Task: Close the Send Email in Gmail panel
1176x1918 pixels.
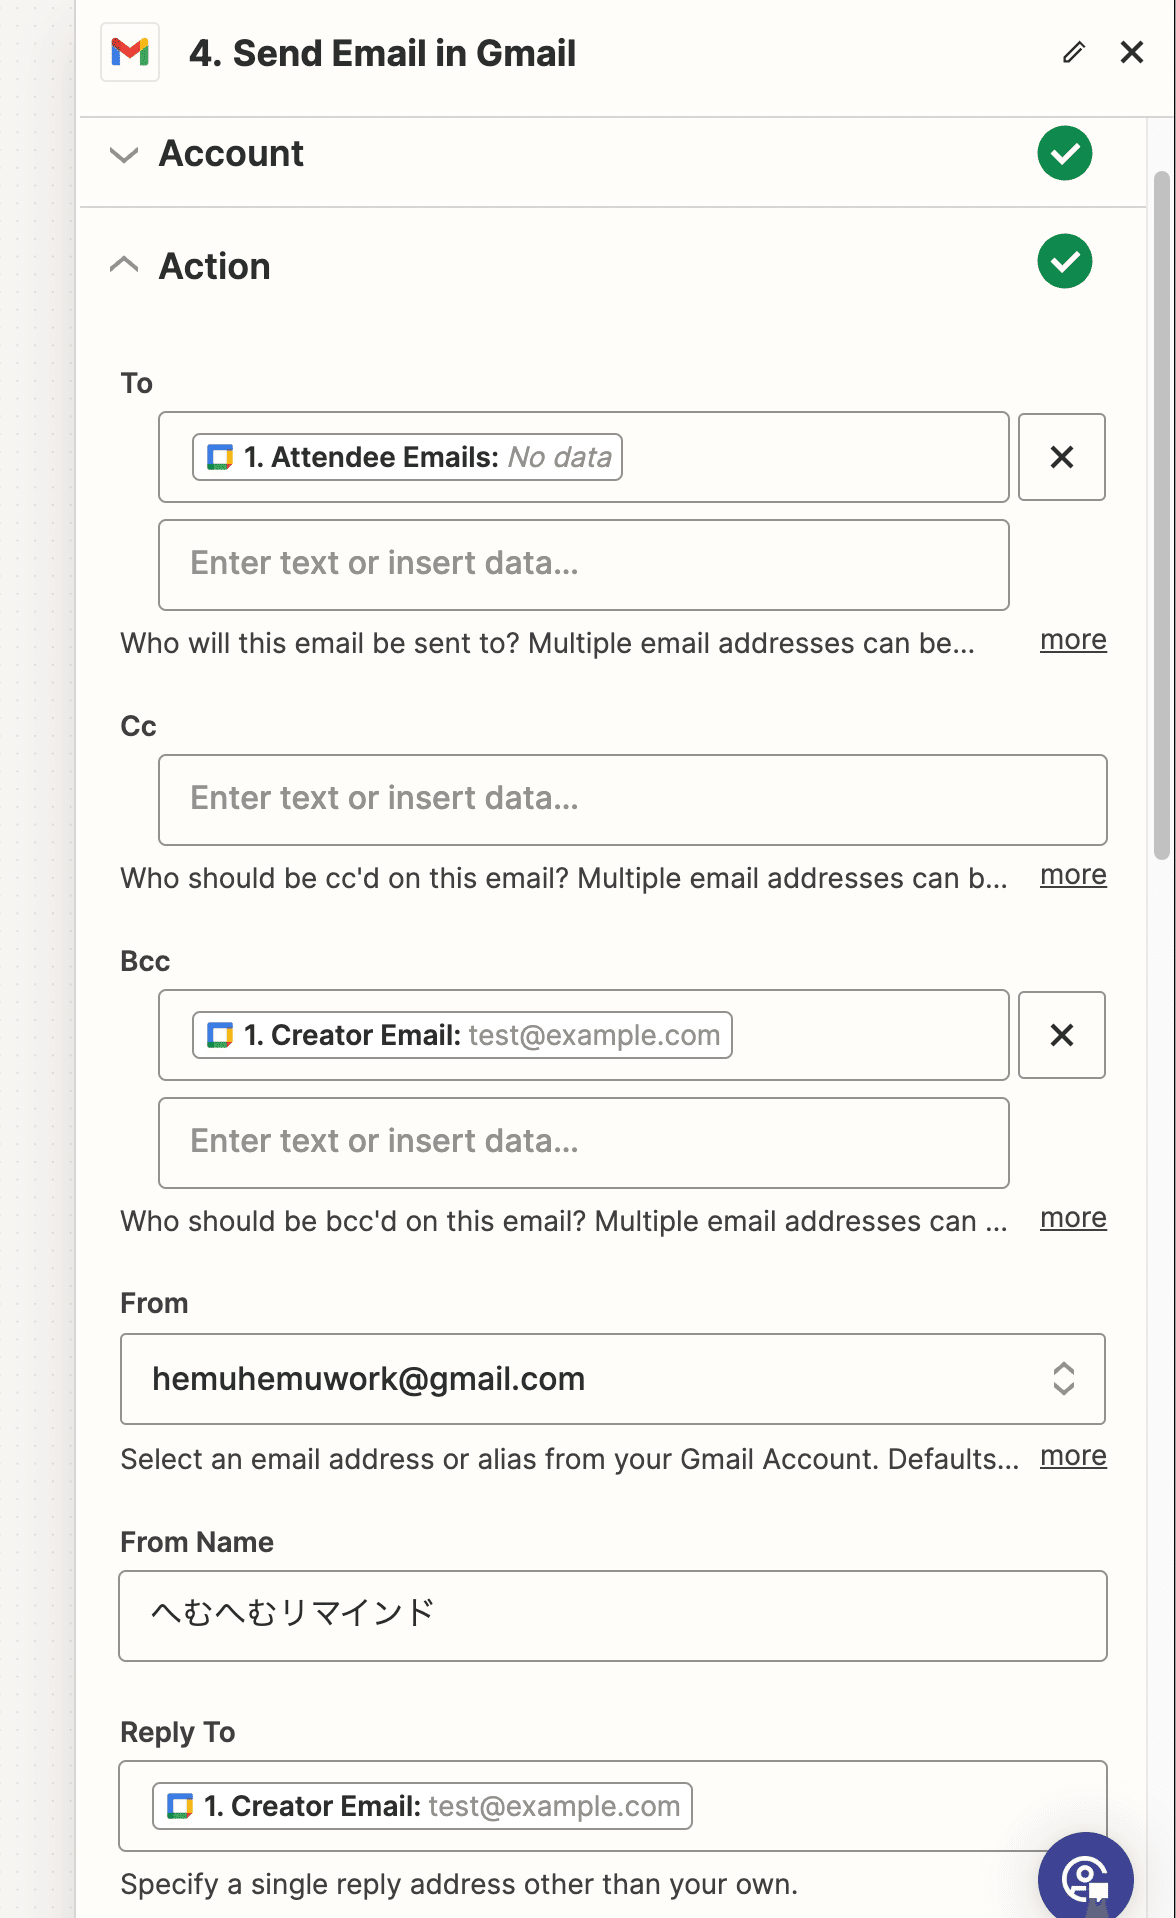Action: (x=1132, y=52)
